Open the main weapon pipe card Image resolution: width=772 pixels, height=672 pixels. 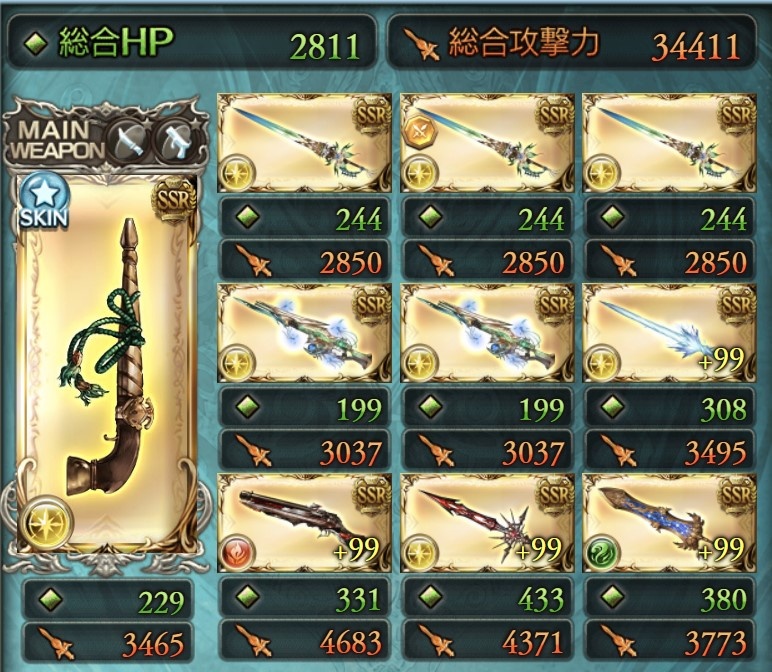click(x=106, y=365)
